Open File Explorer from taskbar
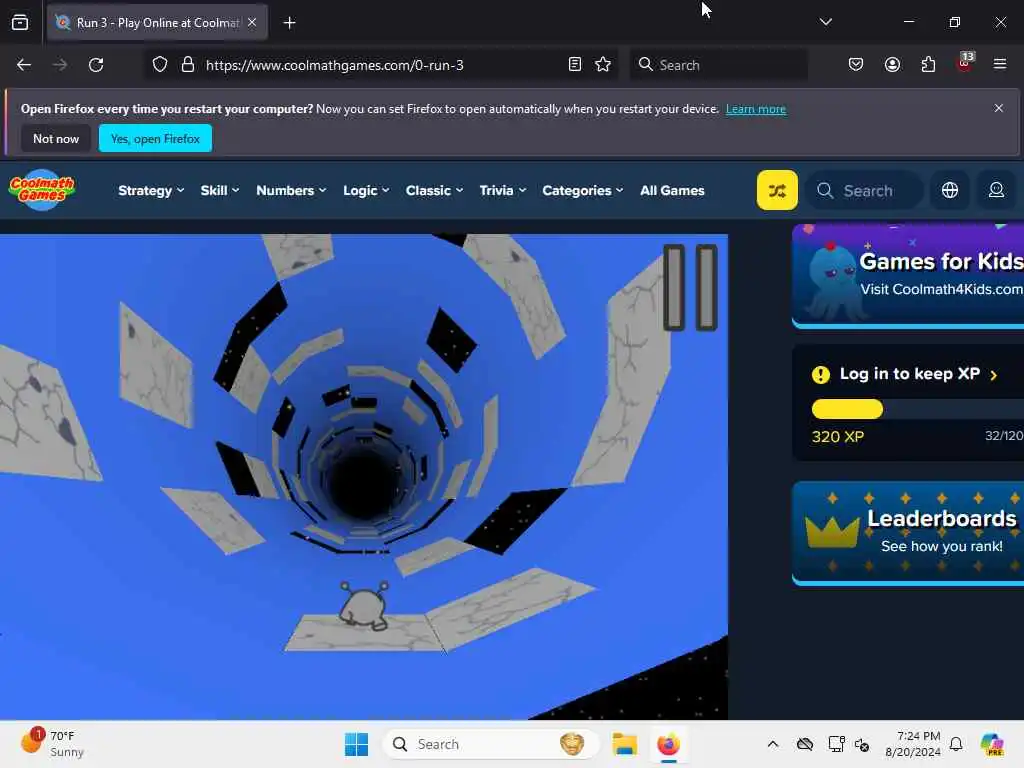This screenshot has width=1024, height=768. (624, 744)
